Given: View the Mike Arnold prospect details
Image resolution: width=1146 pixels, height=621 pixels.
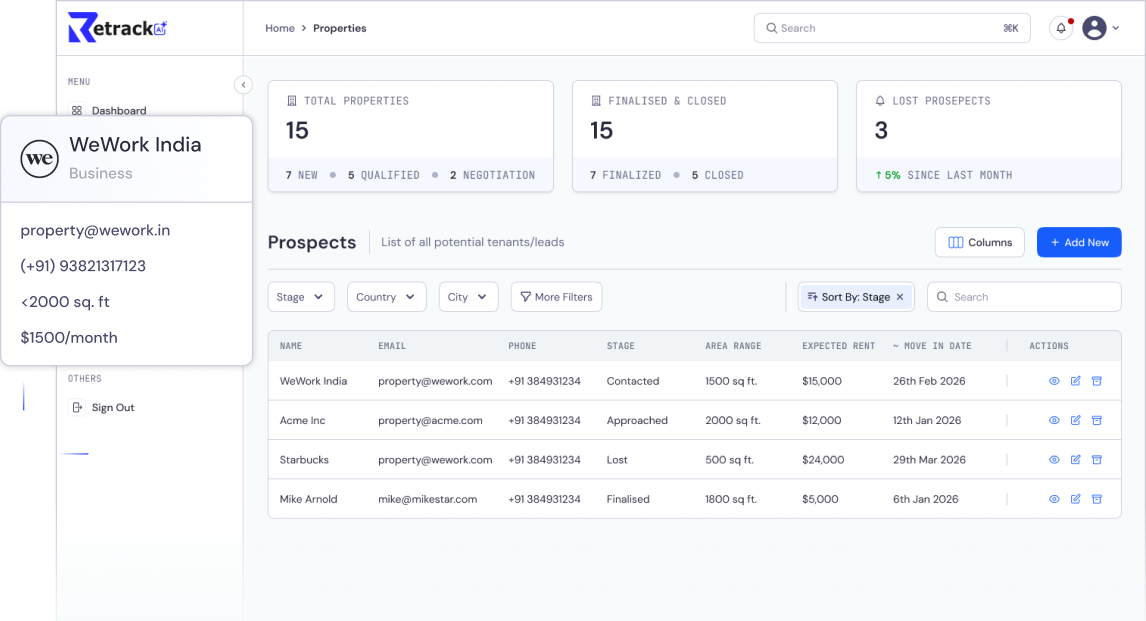Looking at the screenshot, I should (1054, 499).
